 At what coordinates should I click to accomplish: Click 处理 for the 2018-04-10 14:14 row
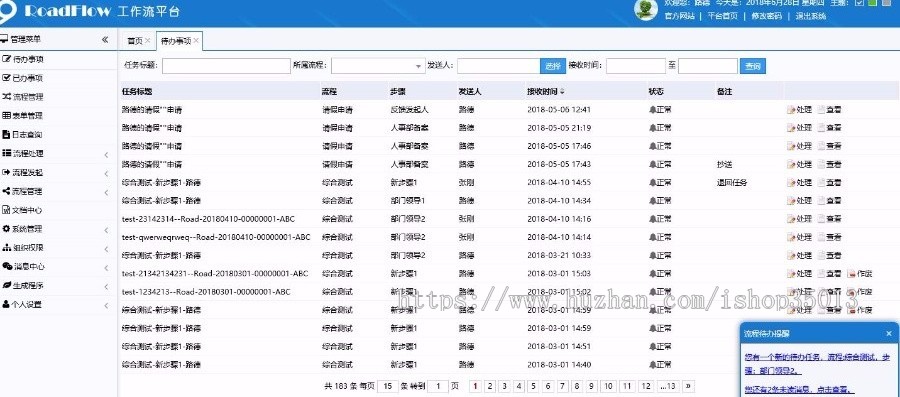800,237
